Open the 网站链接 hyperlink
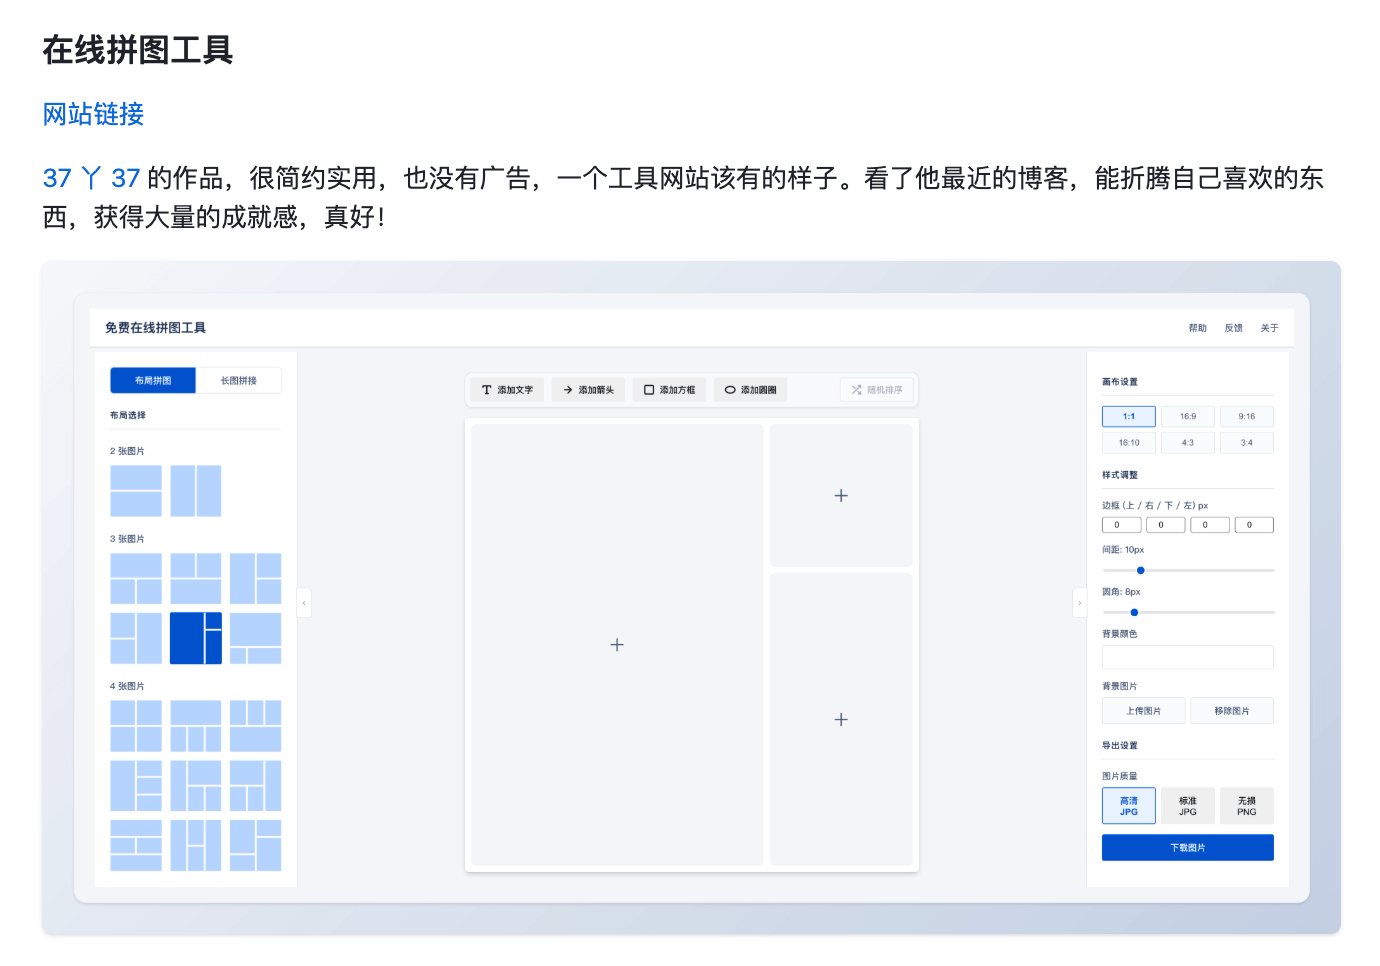The width and height of the screenshot is (1380, 966). (93, 115)
